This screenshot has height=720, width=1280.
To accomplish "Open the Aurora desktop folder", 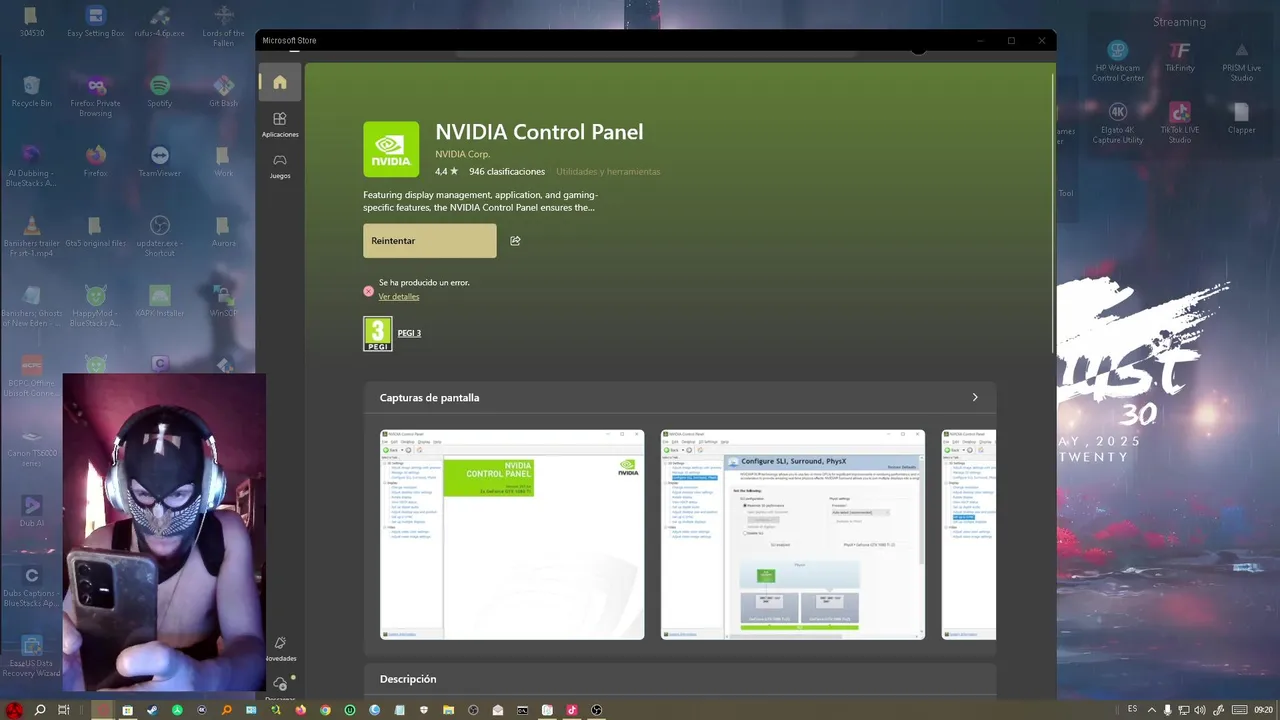I will [224, 231].
